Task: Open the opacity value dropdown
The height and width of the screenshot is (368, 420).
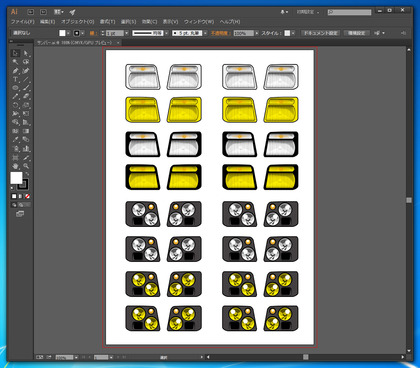Action: click(257, 33)
